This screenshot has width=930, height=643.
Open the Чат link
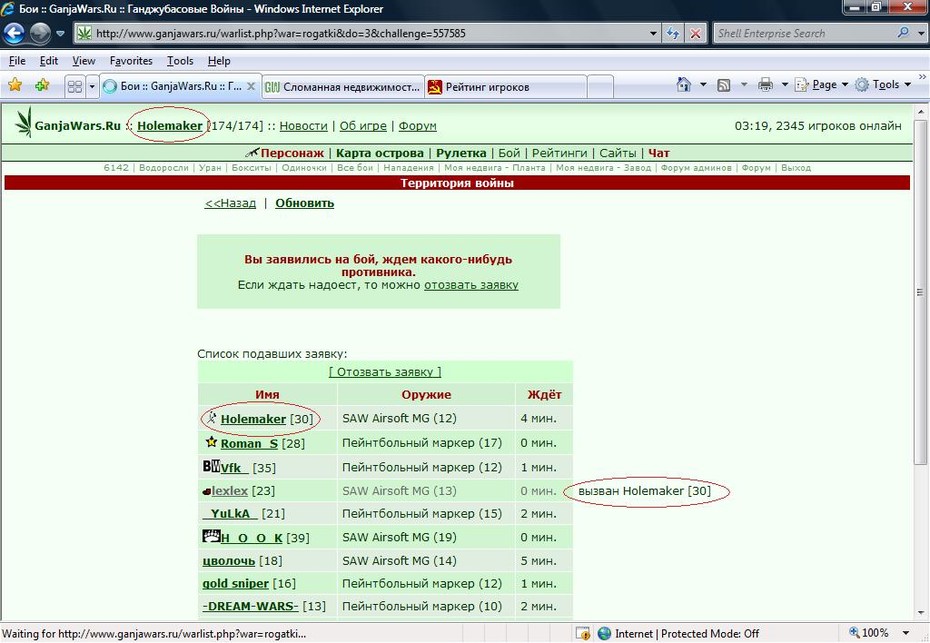click(x=659, y=153)
